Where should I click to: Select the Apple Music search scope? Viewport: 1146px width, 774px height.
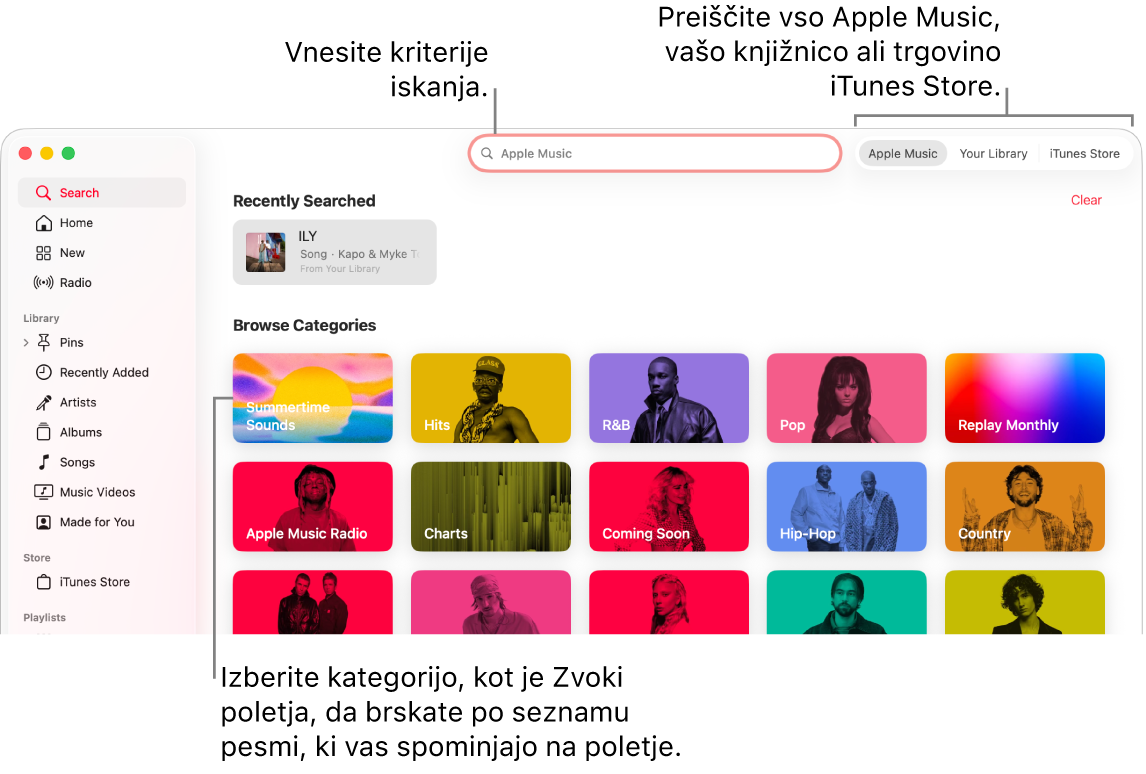click(902, 153)
